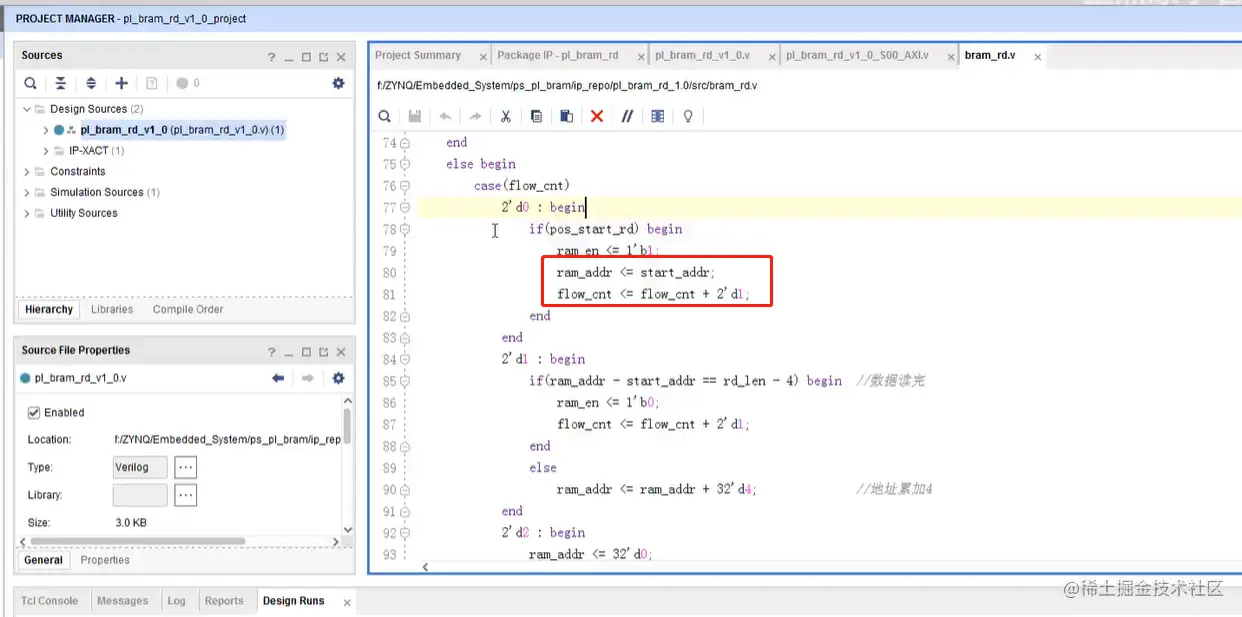Float the Sources panel window

coord(324,57)
